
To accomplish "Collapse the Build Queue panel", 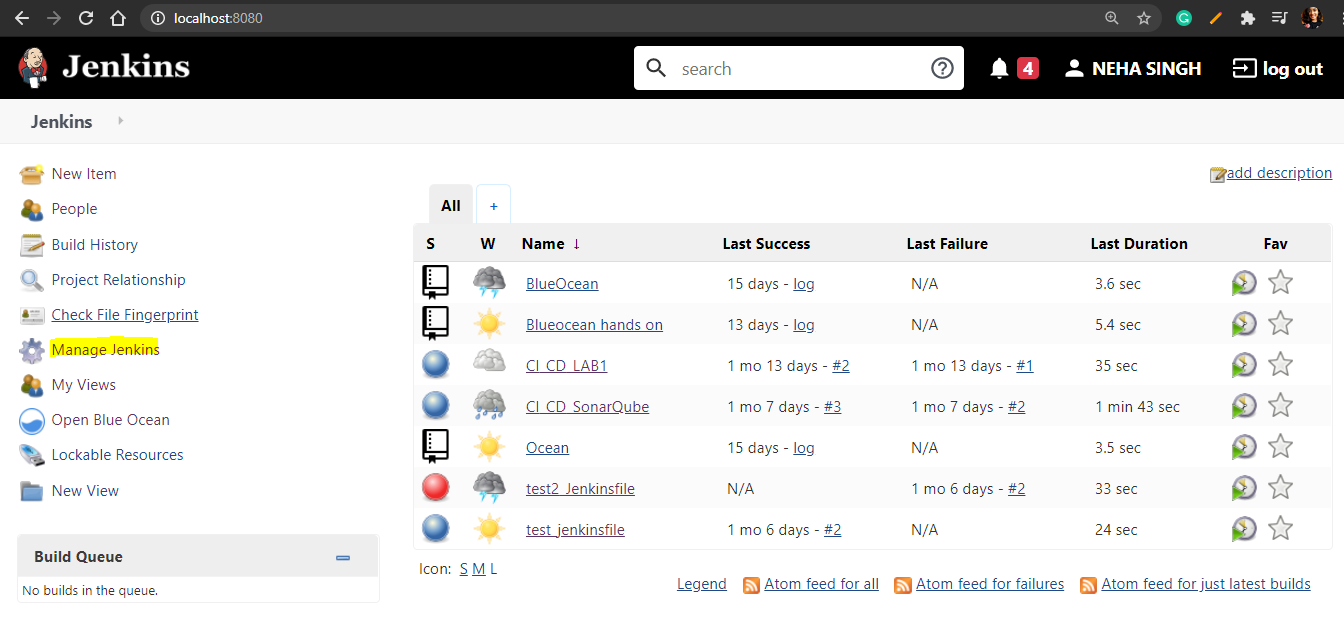I will tap(343, 557).
